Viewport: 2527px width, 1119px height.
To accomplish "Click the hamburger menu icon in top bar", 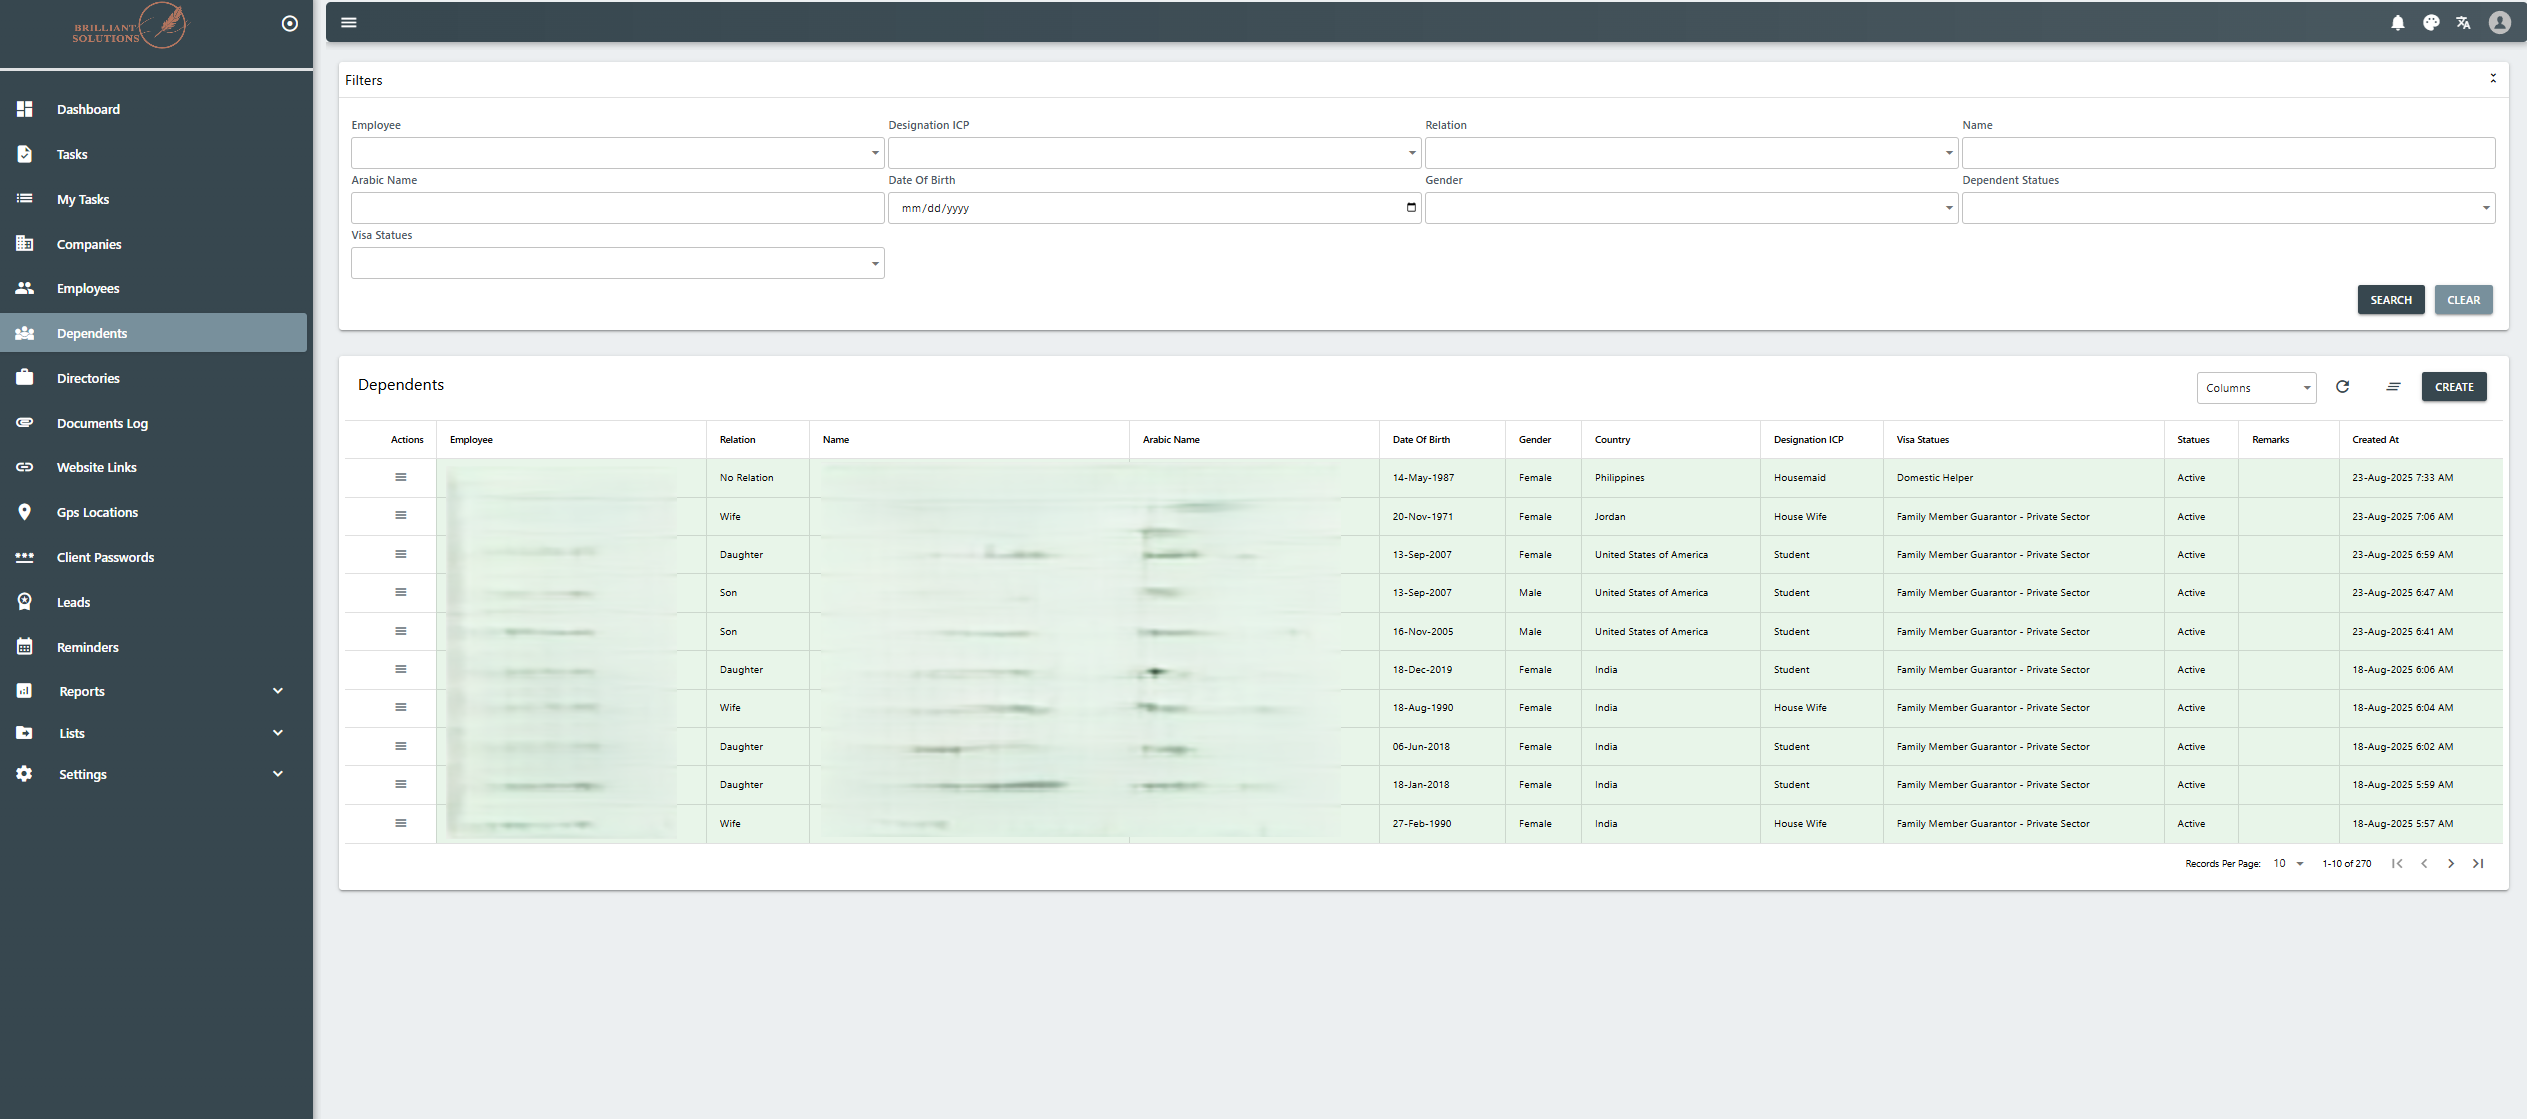I will [349, 22].
